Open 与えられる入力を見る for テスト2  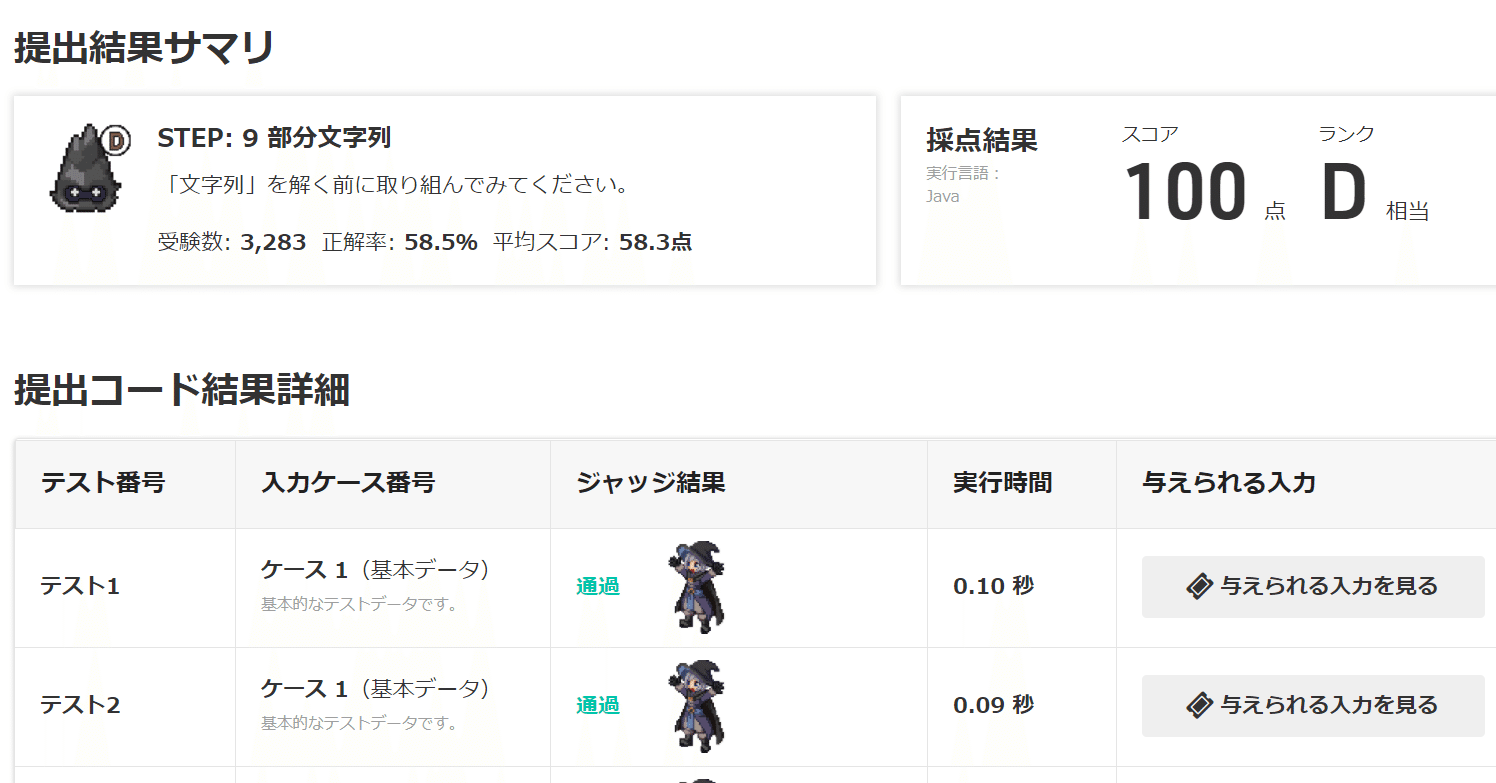point(1313,706)
